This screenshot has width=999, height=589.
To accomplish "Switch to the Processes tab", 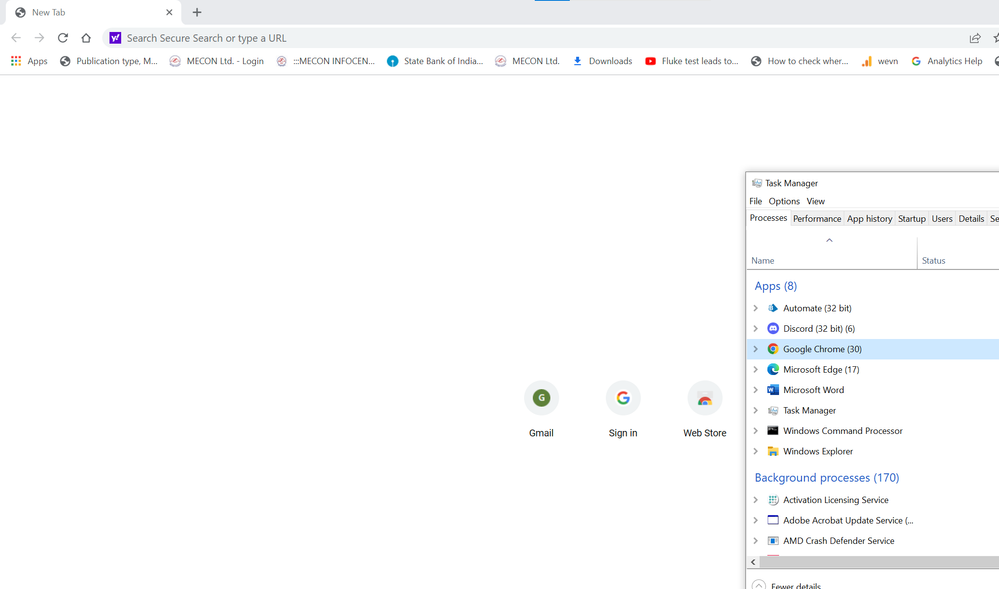I will point(768,218).
